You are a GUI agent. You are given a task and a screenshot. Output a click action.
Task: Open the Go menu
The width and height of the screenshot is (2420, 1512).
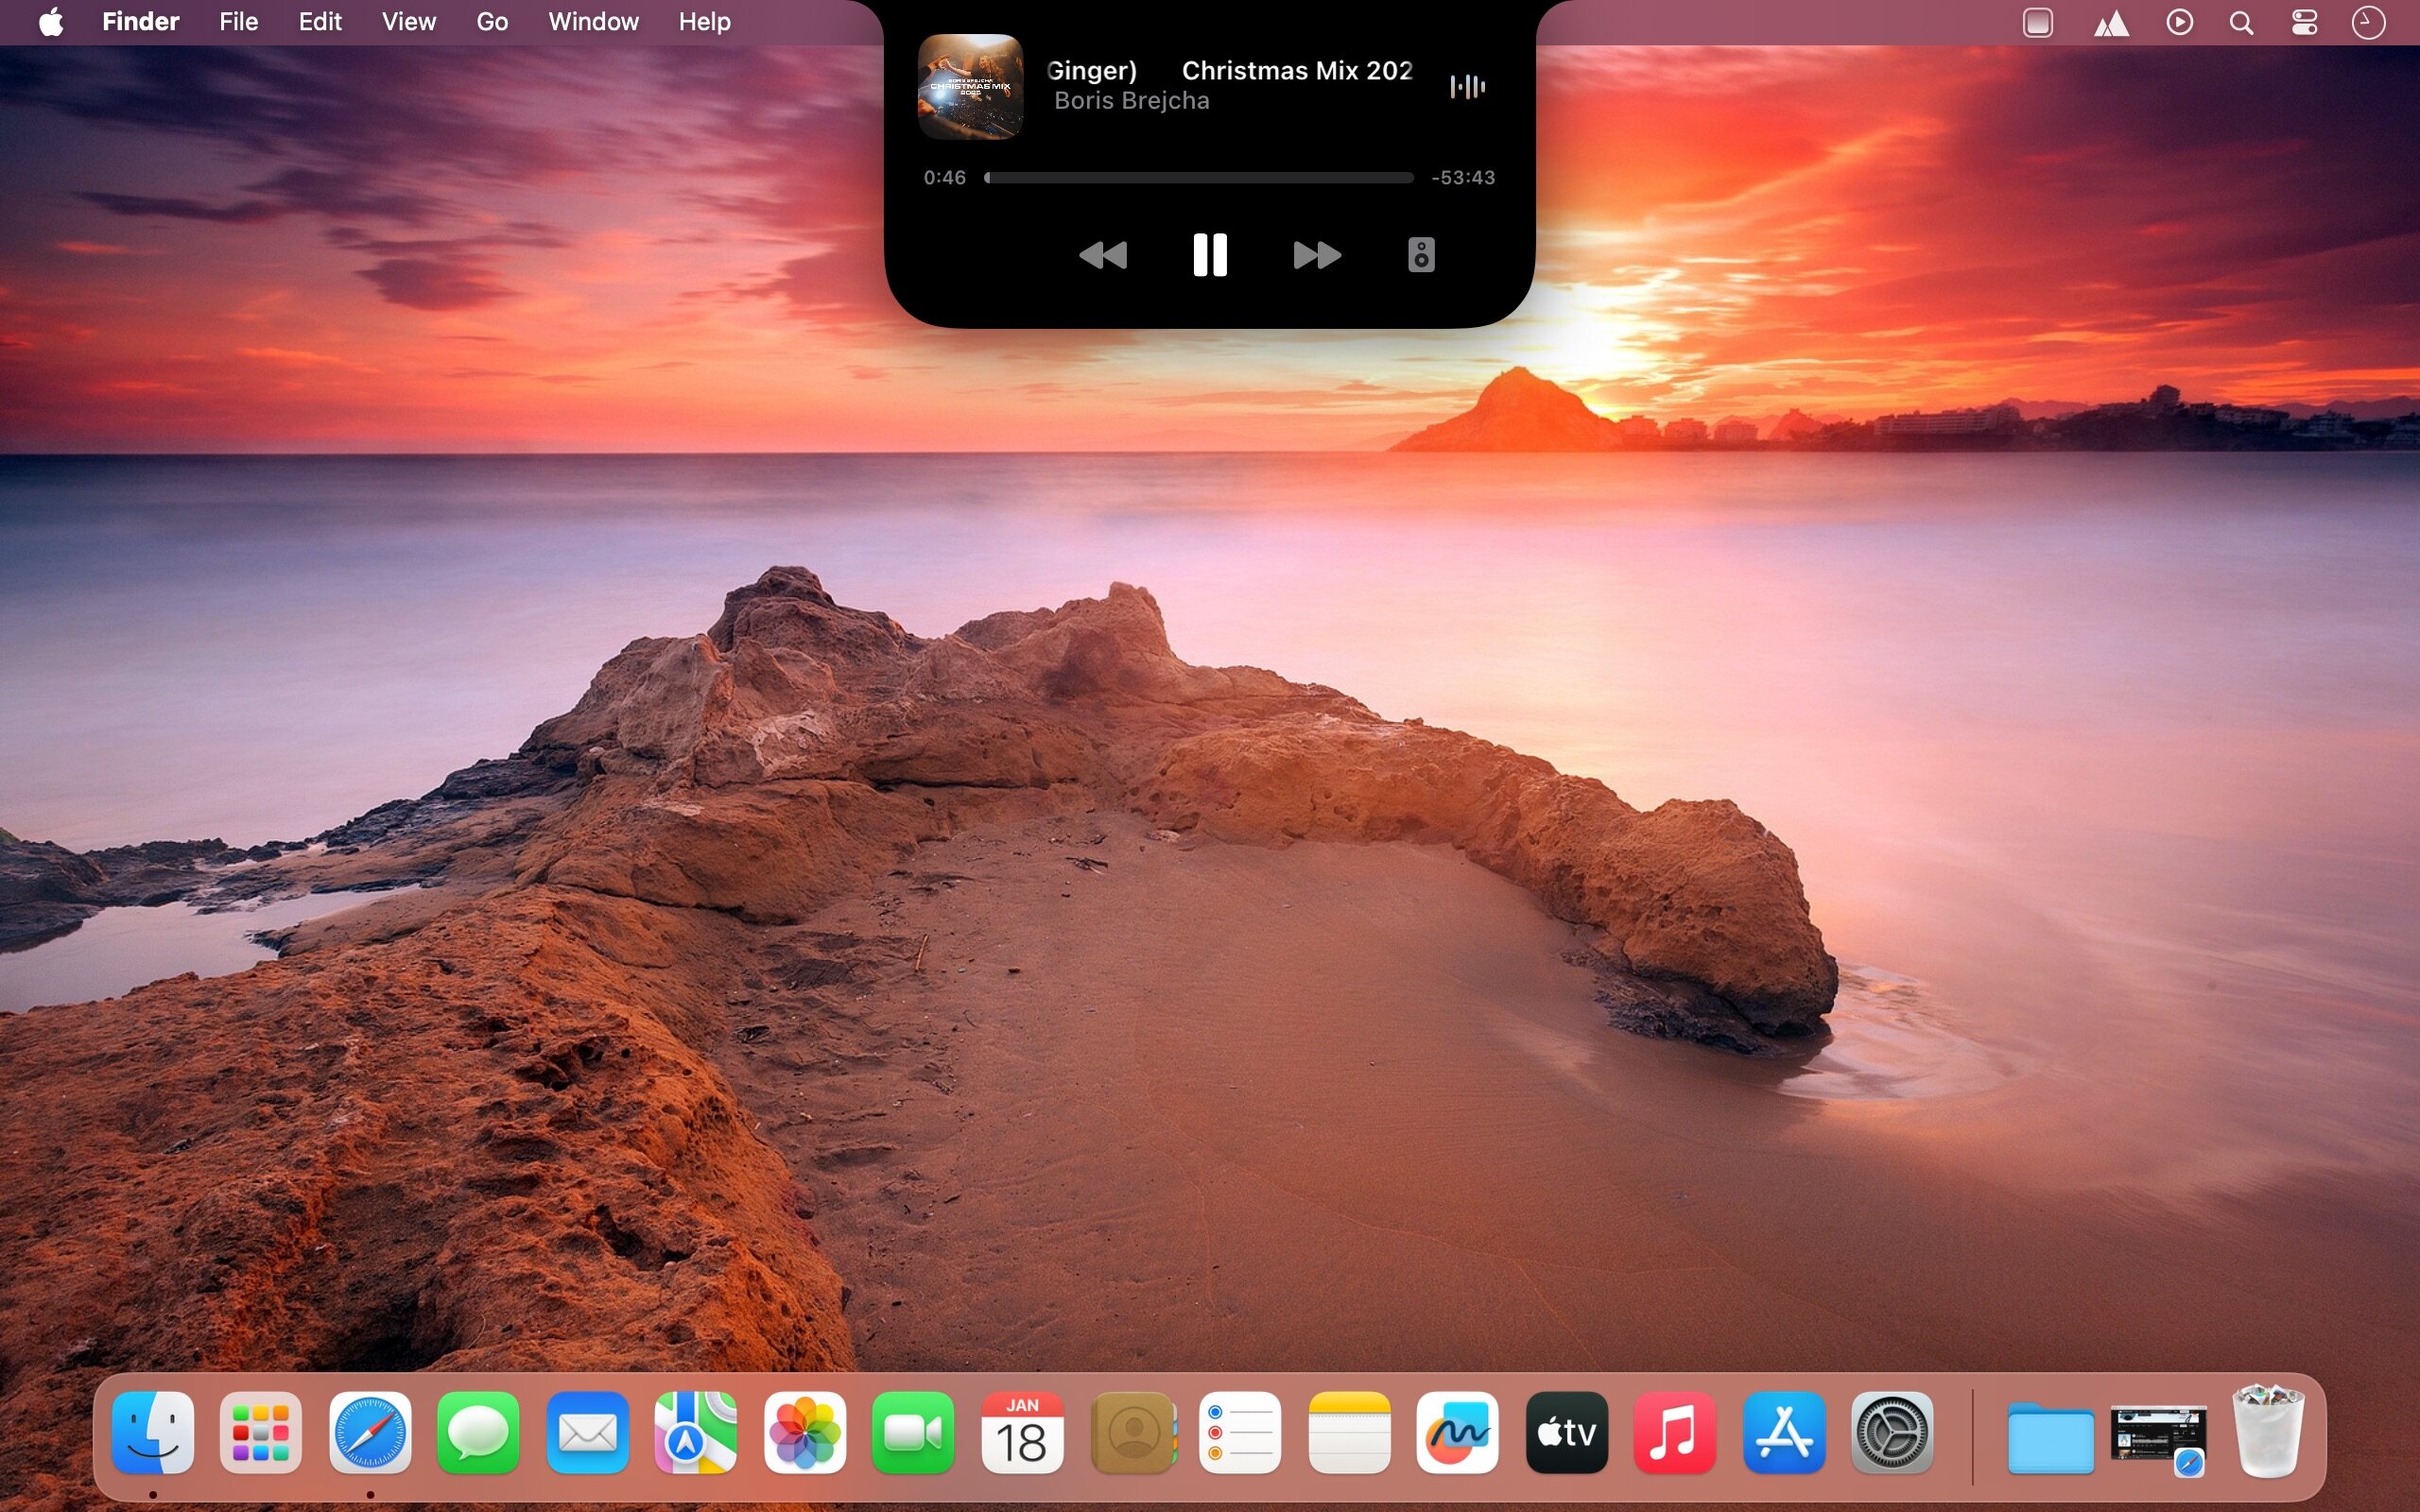[491, 22]
